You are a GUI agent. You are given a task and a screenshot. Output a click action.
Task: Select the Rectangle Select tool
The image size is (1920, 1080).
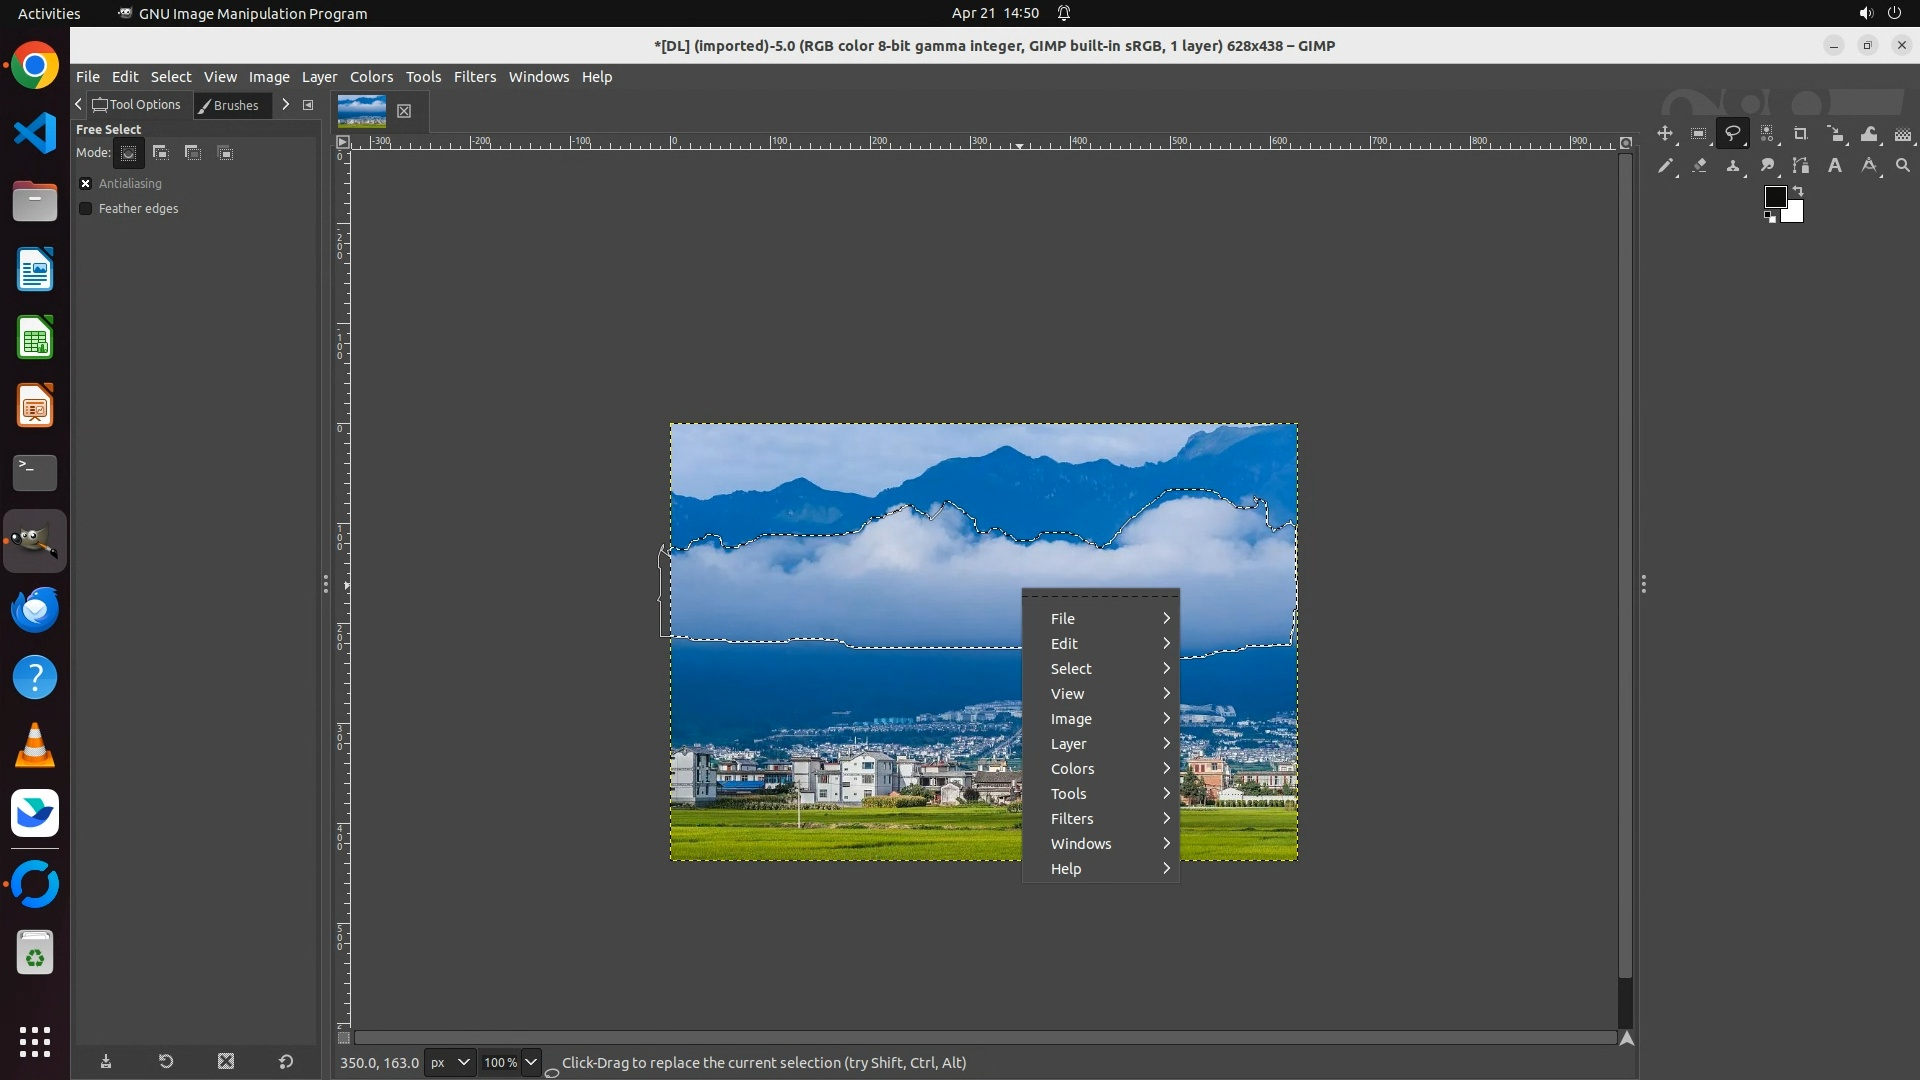pos(1699,134)
